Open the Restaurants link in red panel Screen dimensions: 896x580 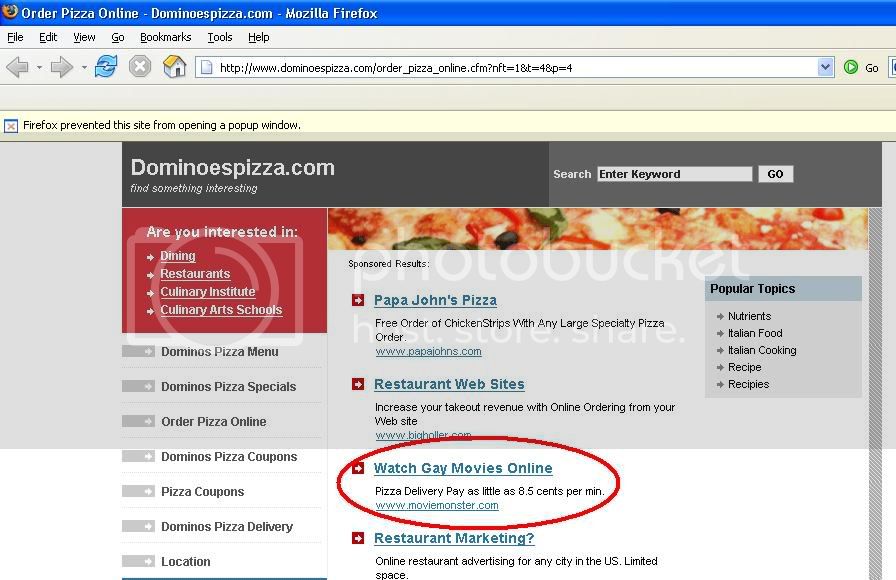(195, 274)
